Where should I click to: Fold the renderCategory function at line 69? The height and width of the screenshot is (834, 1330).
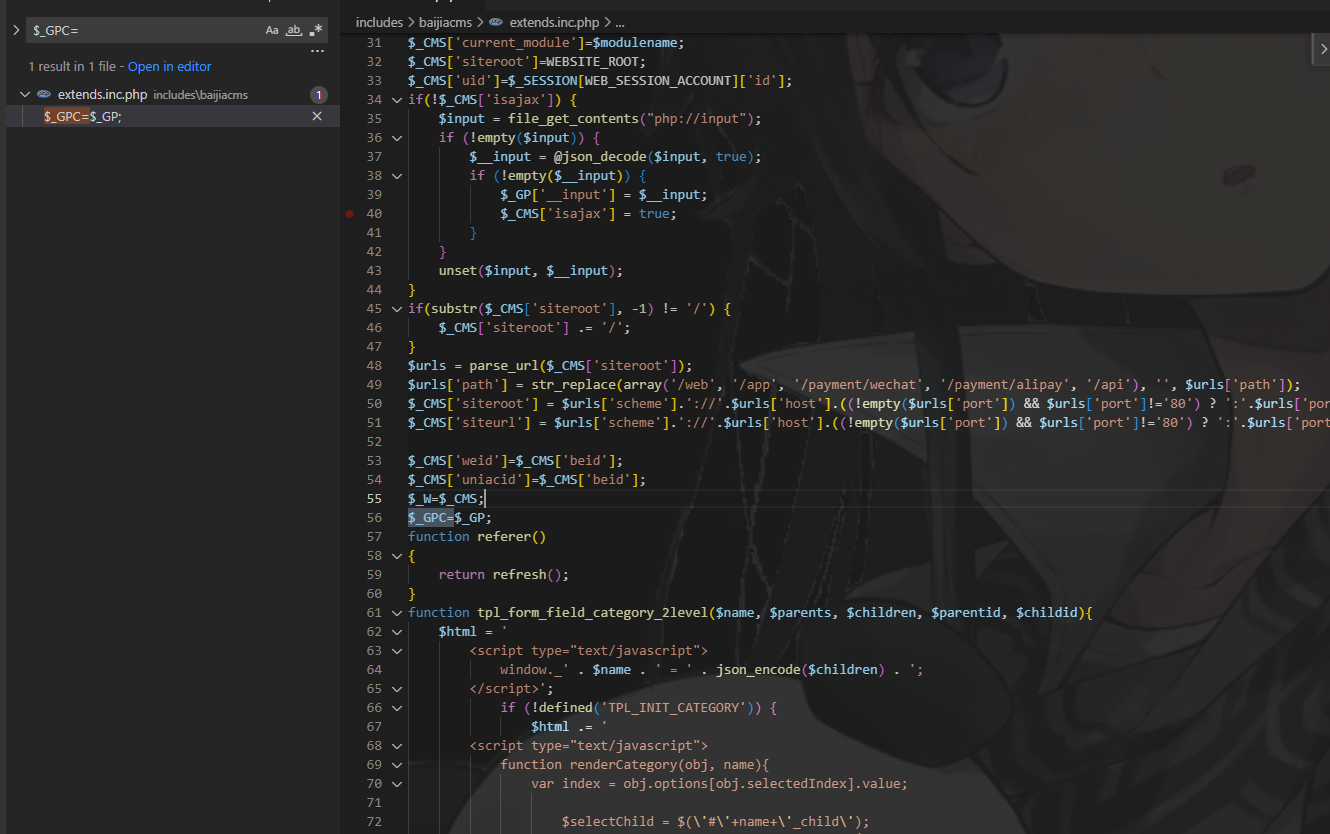click(397, 765)
